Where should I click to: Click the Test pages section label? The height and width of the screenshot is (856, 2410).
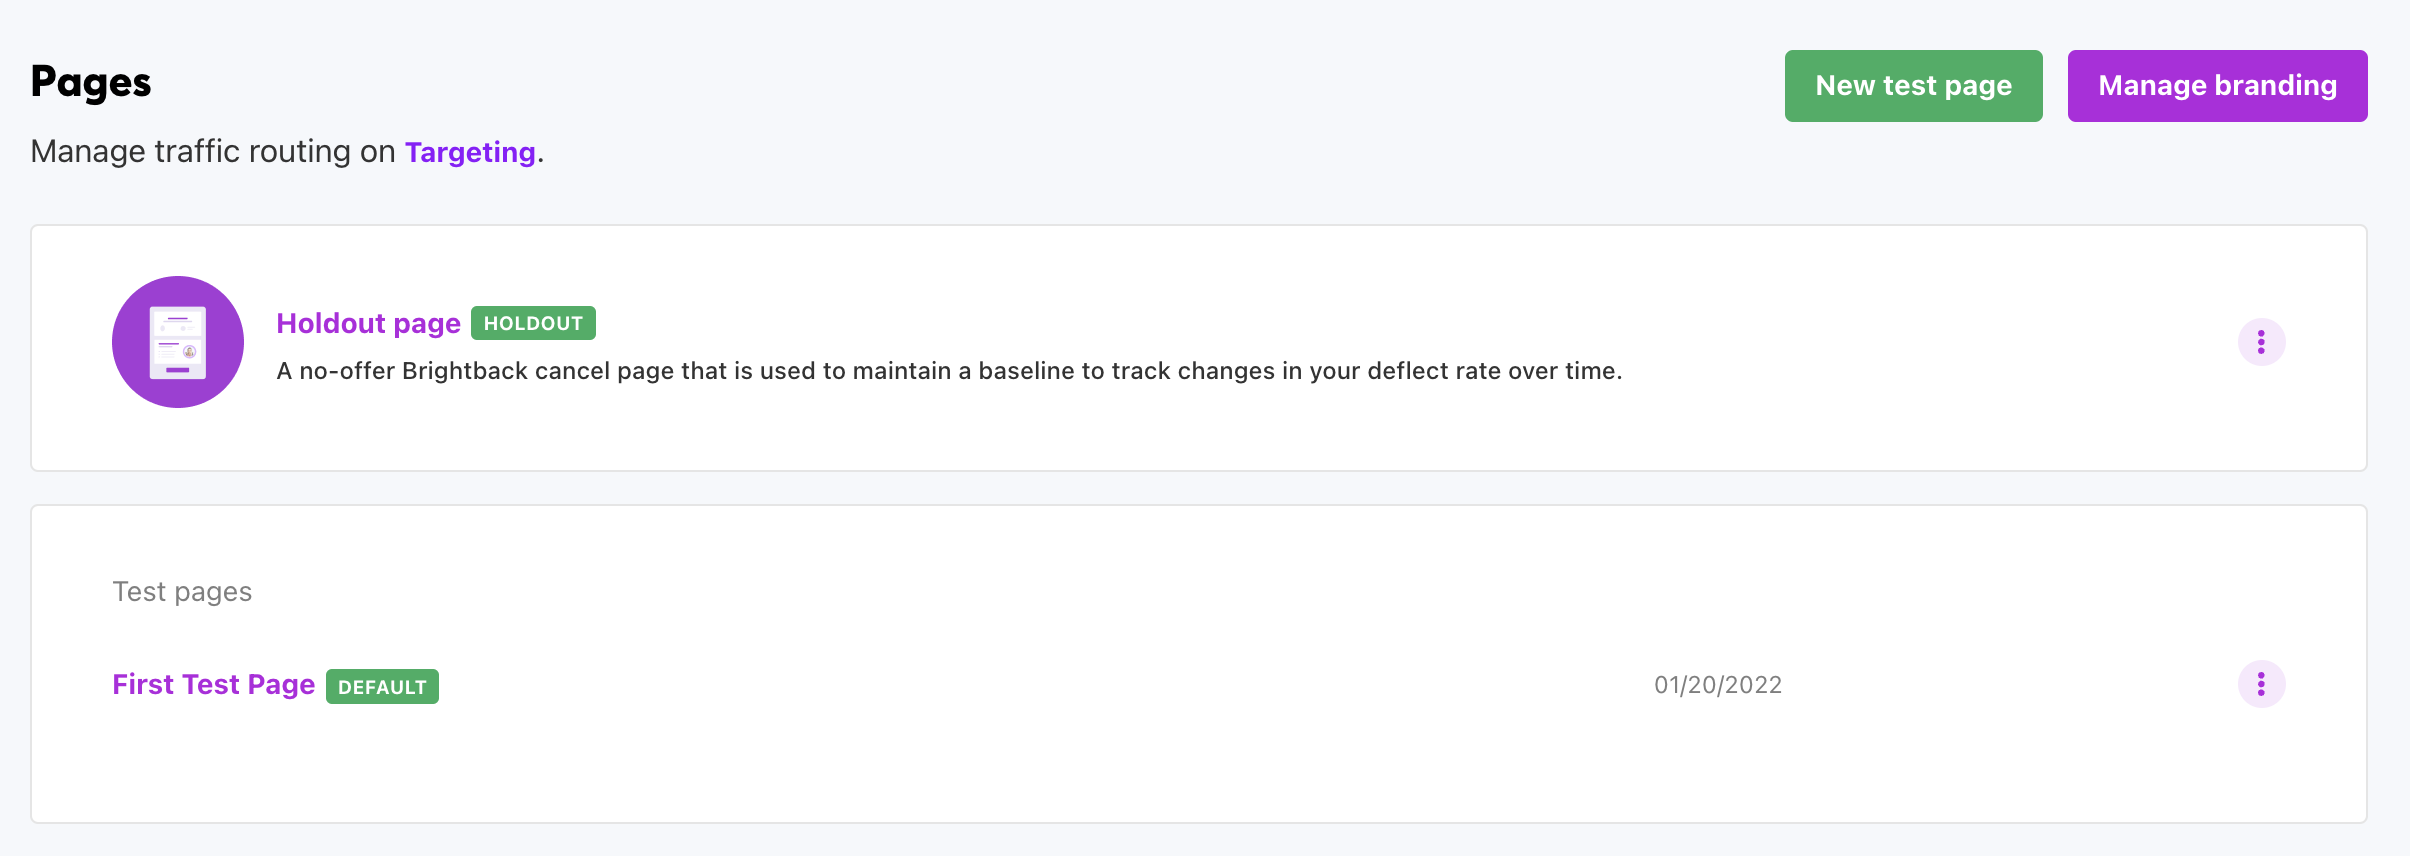(x=182, y=592)
